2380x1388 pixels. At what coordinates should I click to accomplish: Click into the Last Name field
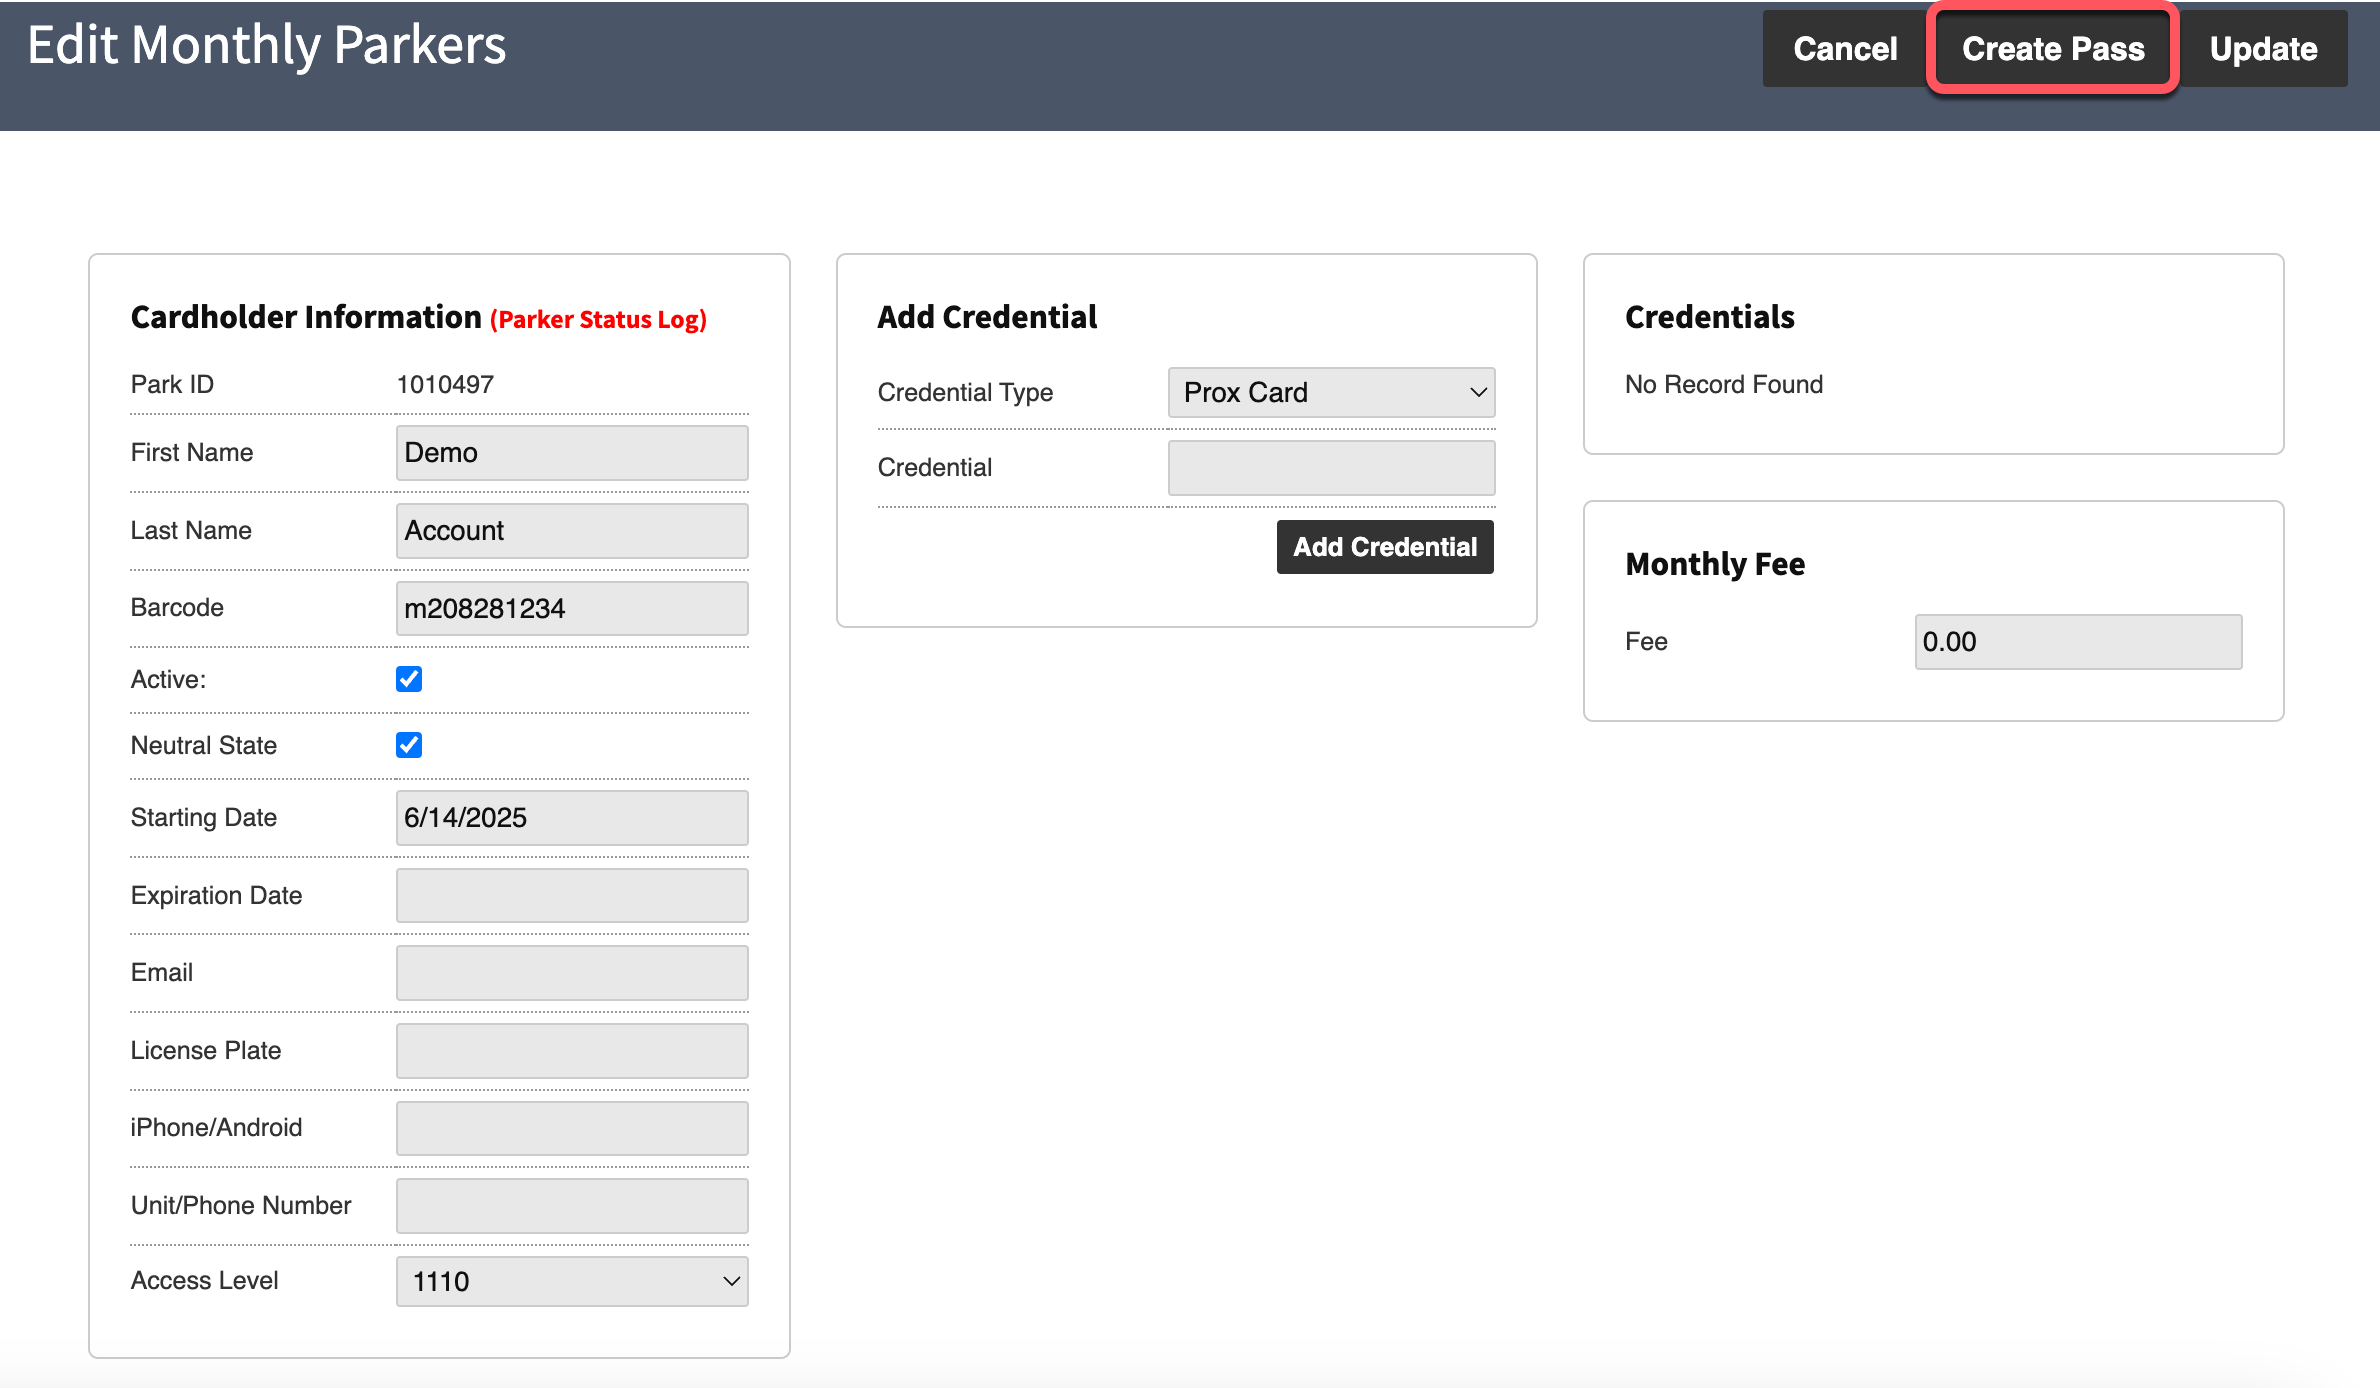tap(572, 531)
